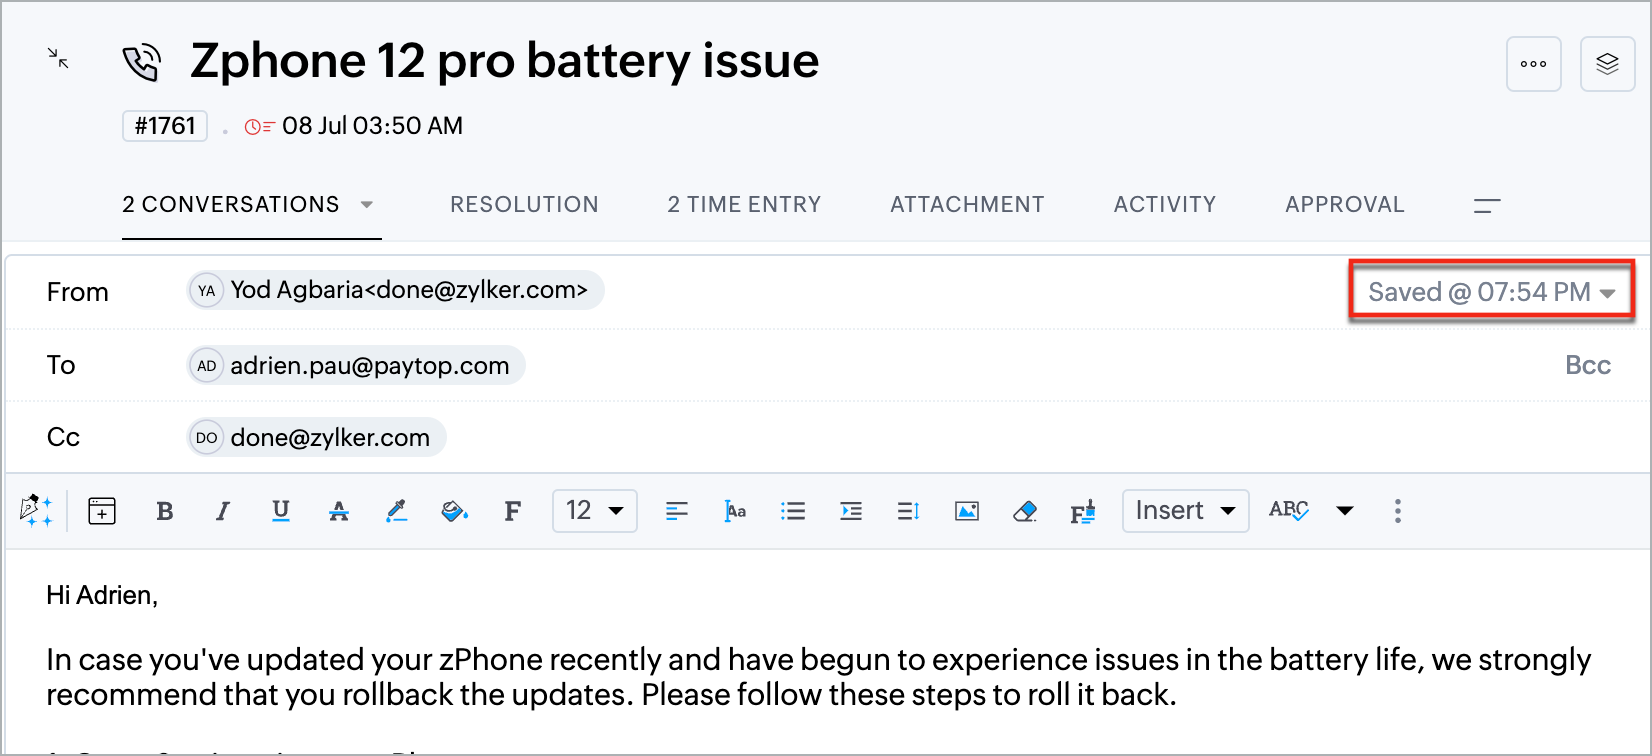Open the three-dot more actions button
Viewport: 1652px width, 756px height.
pos(1533,64)
